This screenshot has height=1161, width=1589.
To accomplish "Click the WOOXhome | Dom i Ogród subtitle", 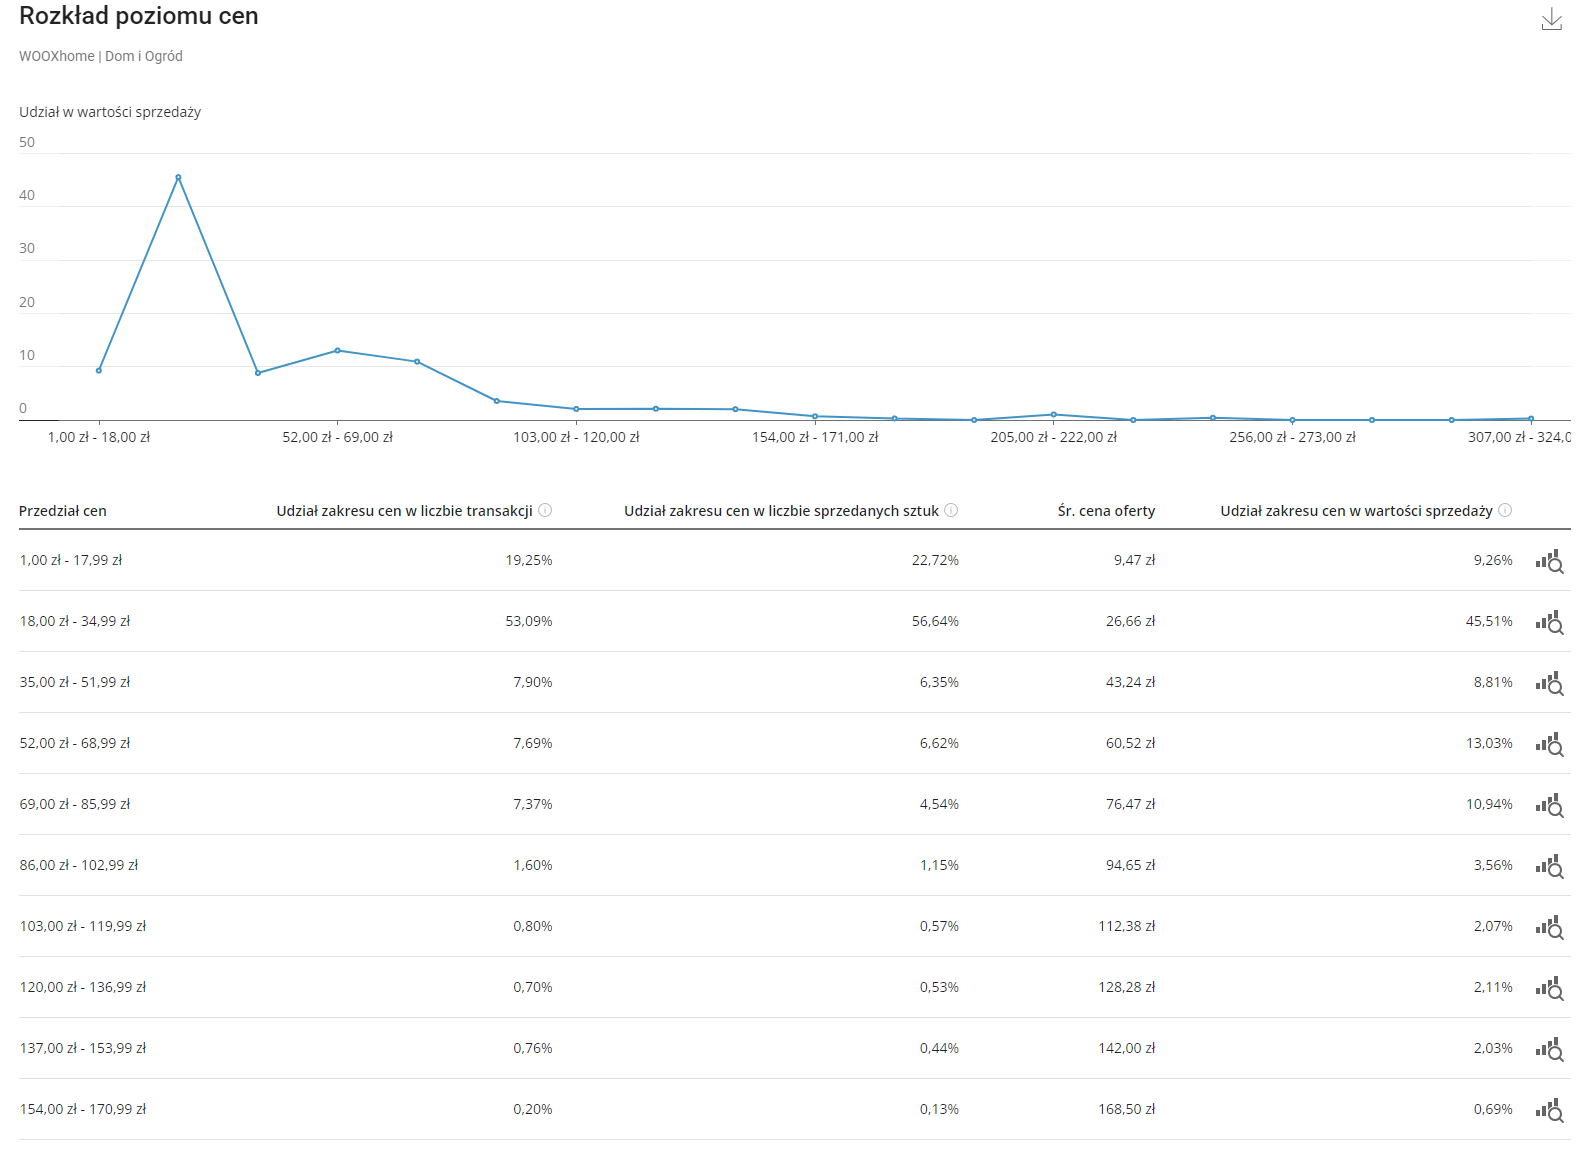I will point(101,56).
